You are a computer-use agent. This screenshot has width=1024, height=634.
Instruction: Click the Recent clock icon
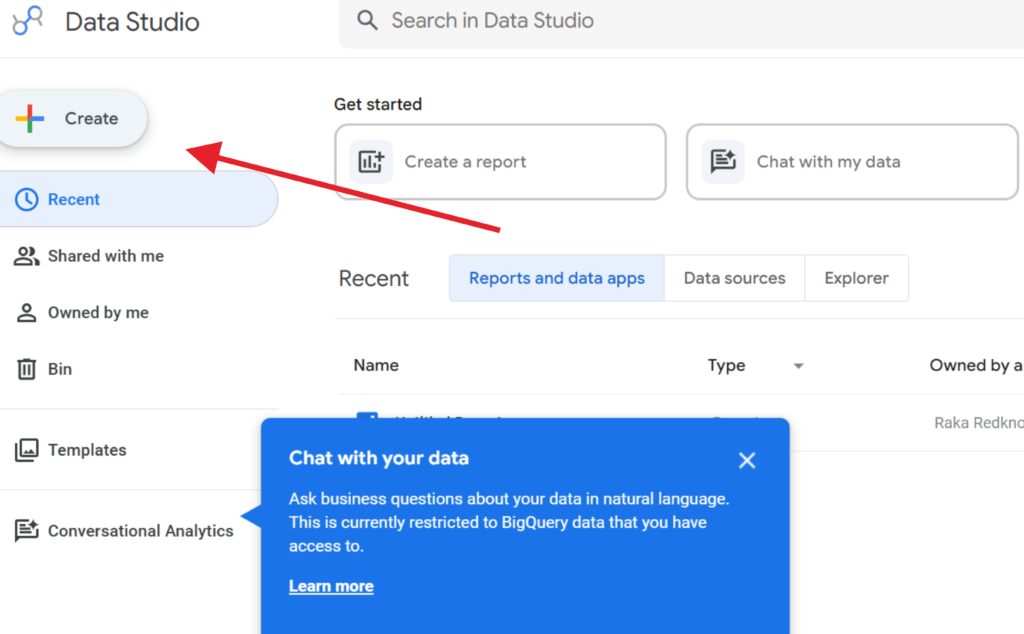click(27, 199)
